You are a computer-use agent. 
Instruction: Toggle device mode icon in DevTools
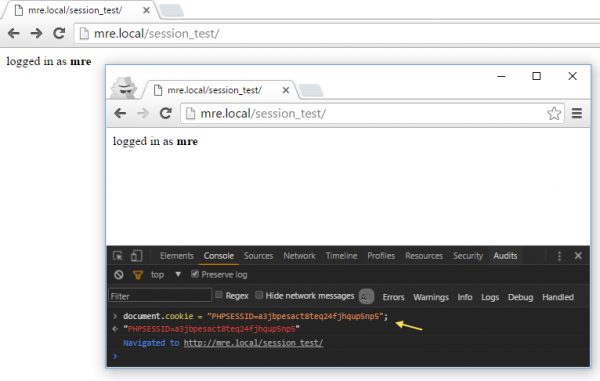tap(136, 256)
